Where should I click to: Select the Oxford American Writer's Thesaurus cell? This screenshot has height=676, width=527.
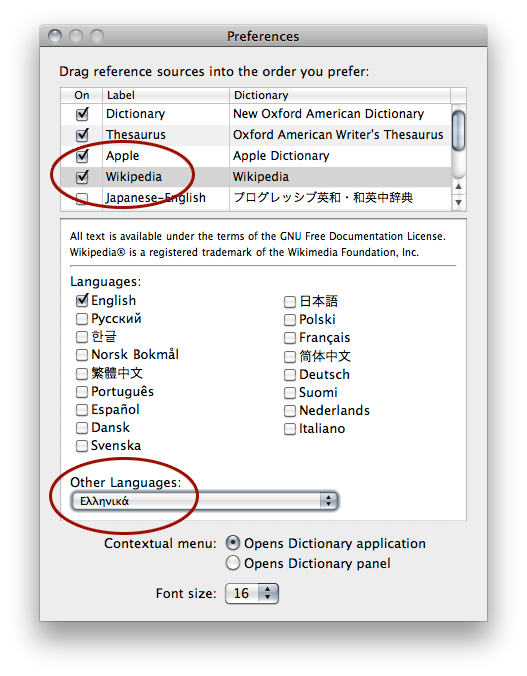click(x=340, y=135)
